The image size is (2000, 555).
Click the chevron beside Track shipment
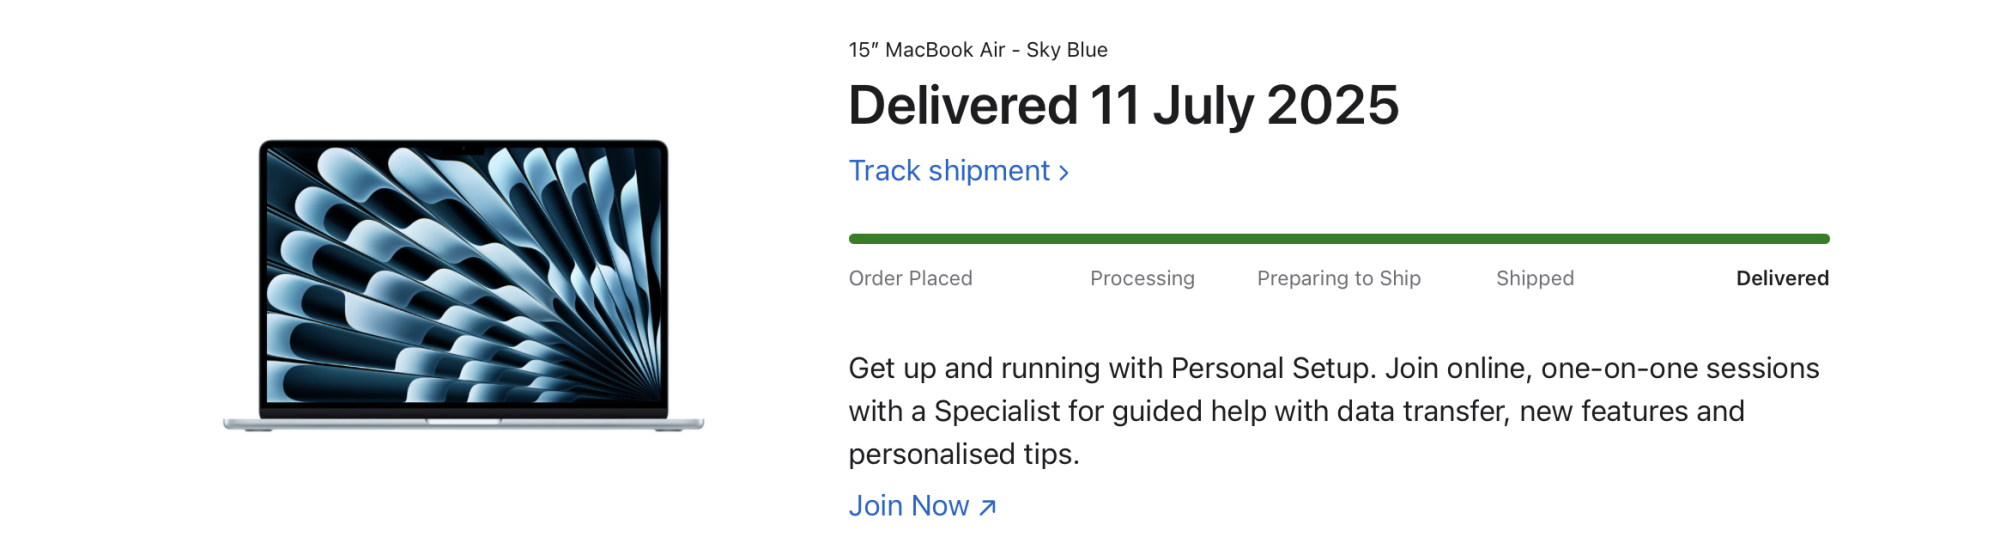[1064, 173]
